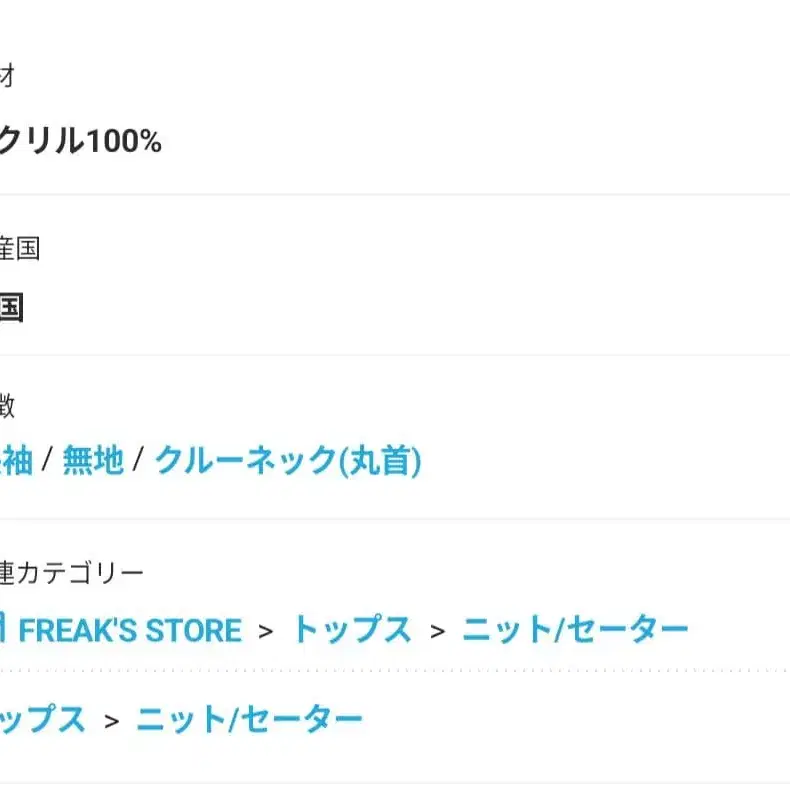Select トップス in the FREAK'S STORE breadcrumb
The height and width of the screenshot is (790, 790).
[x=351, y=630]
